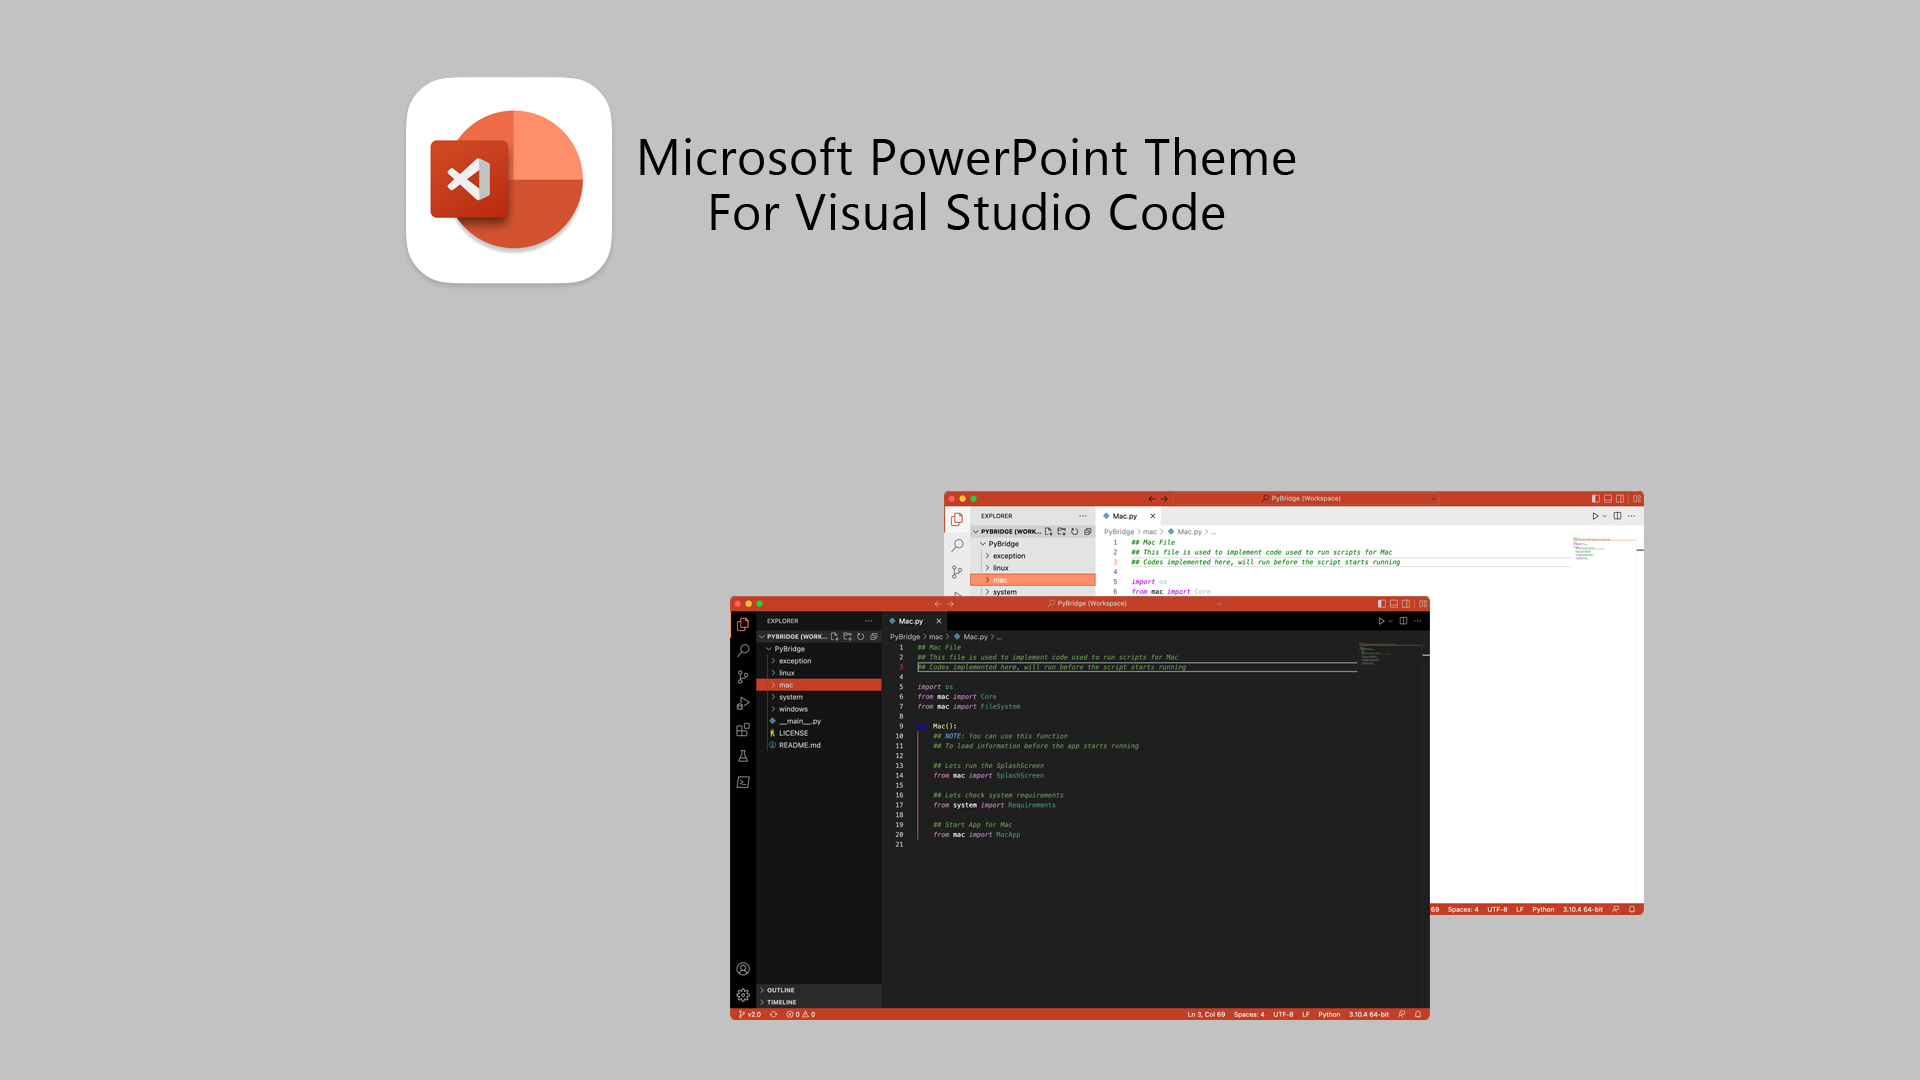Toggle bottom panel layout in dark window title bar
The image size is (1920, 1080).
point(1394,604)
